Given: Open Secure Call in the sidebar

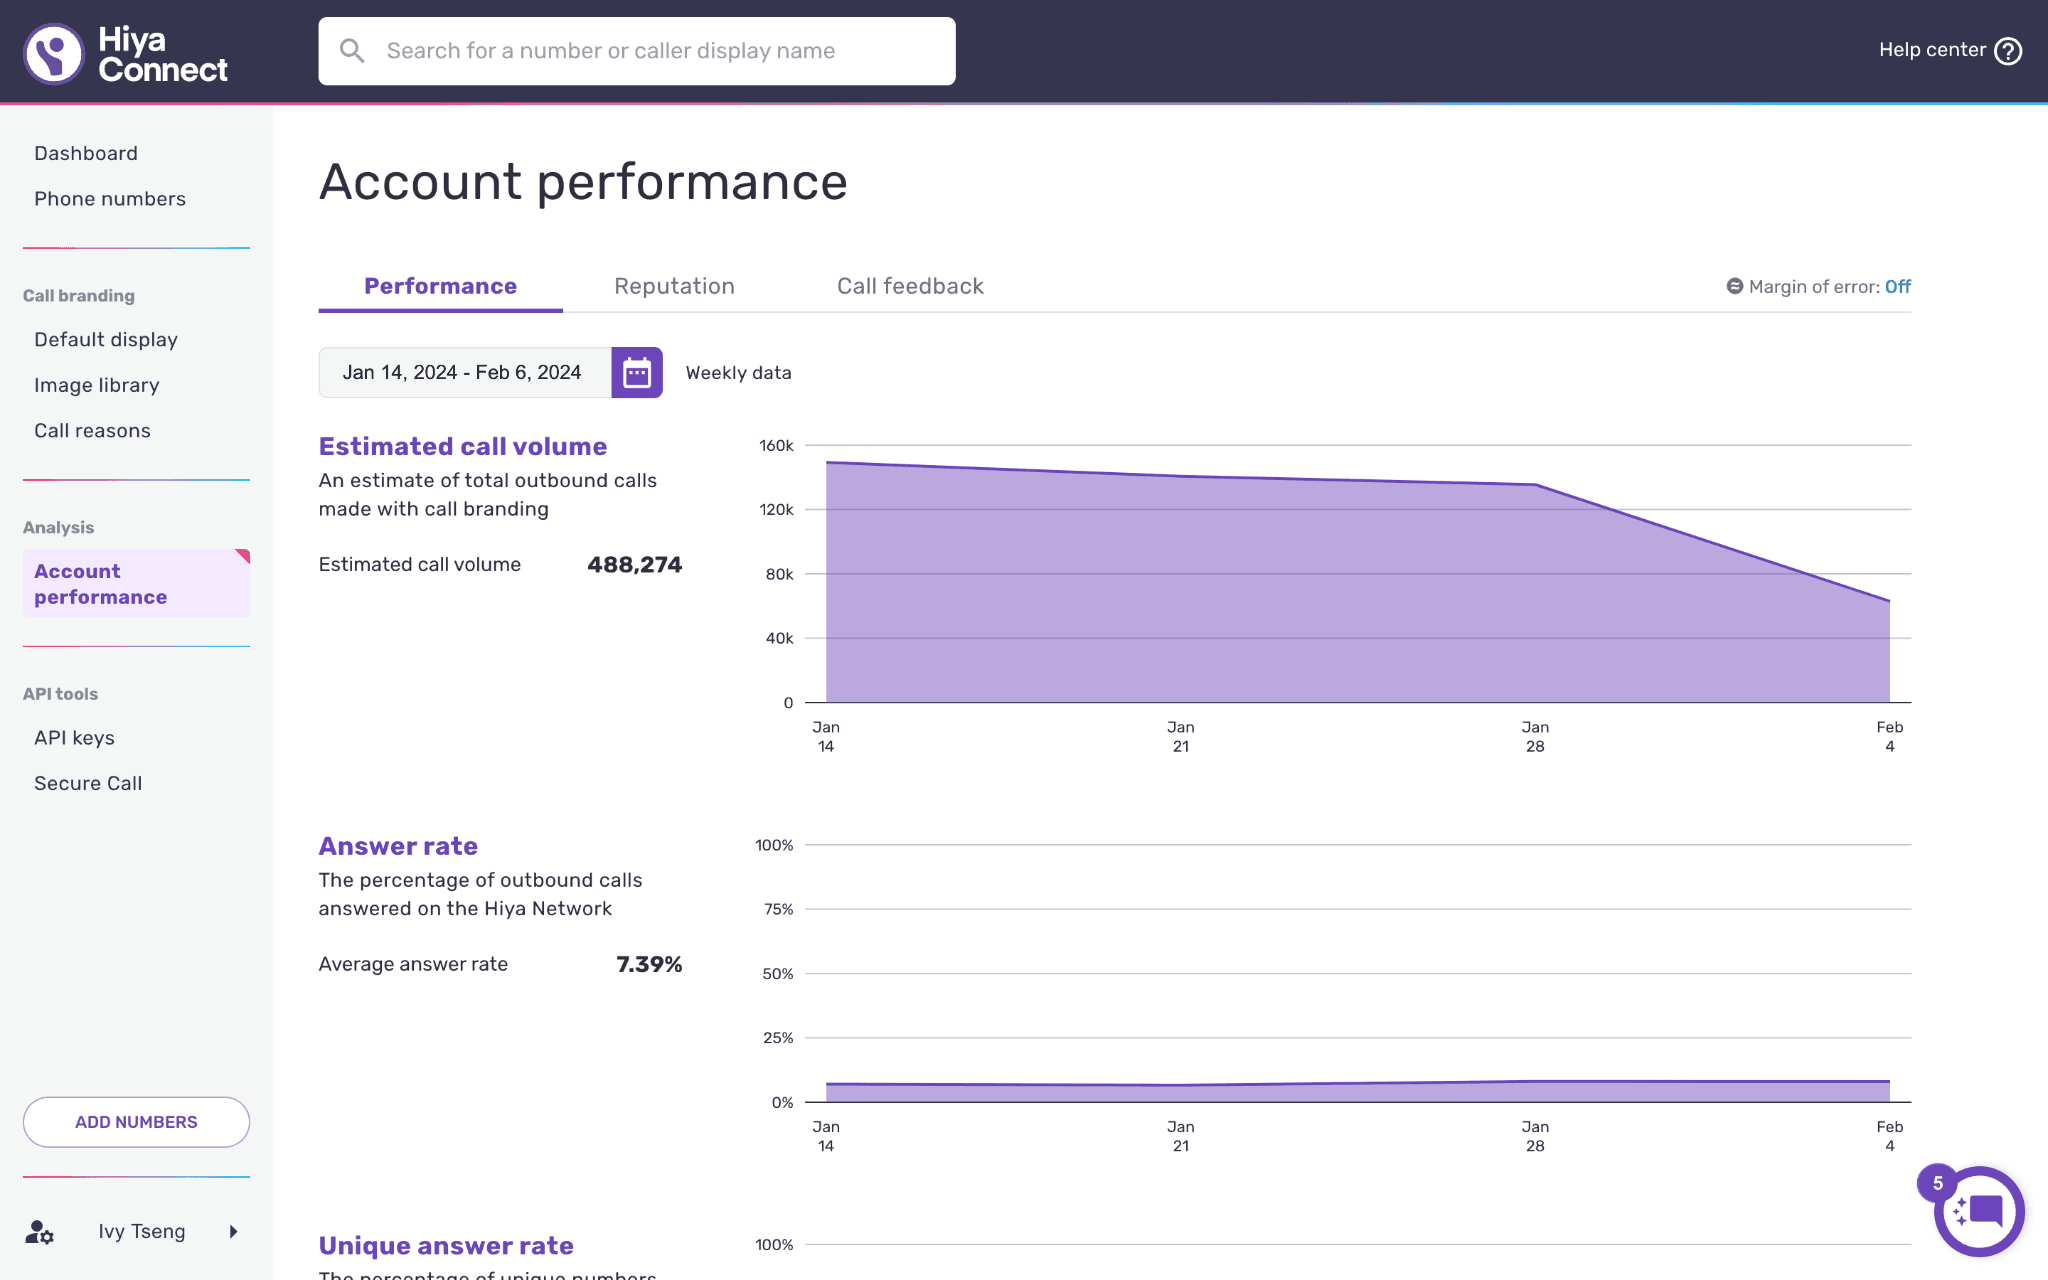Looking at the screenshot, I should click(x=88, y=783).
